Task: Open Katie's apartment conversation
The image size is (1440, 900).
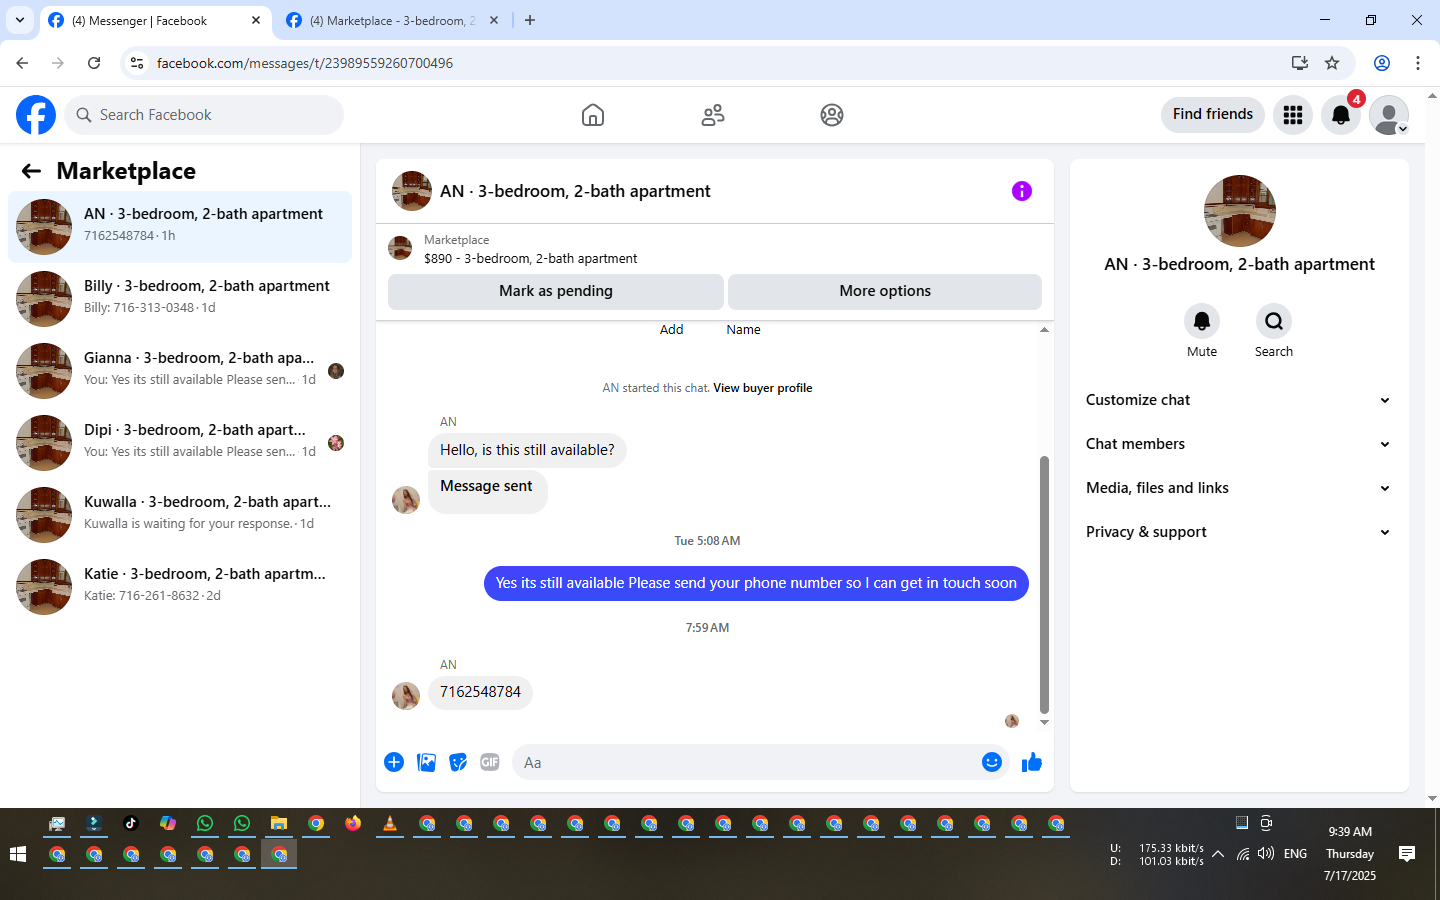Action: [180, 587]
